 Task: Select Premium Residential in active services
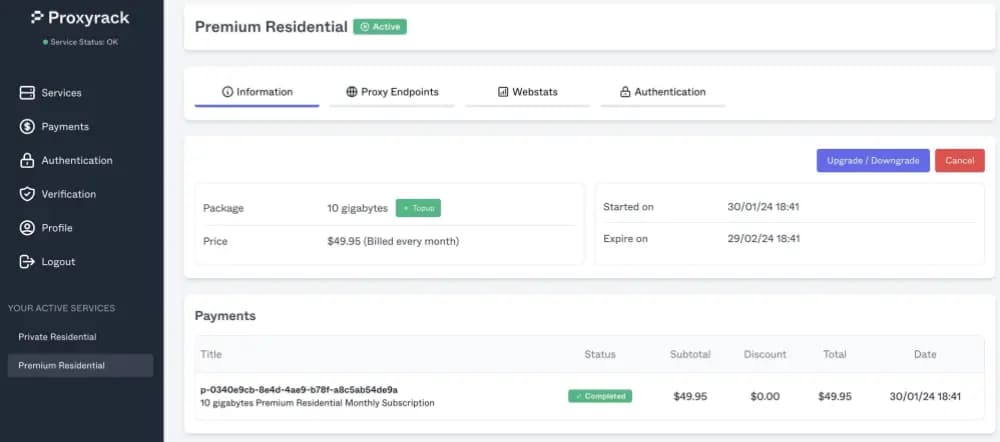coord(62,366)
